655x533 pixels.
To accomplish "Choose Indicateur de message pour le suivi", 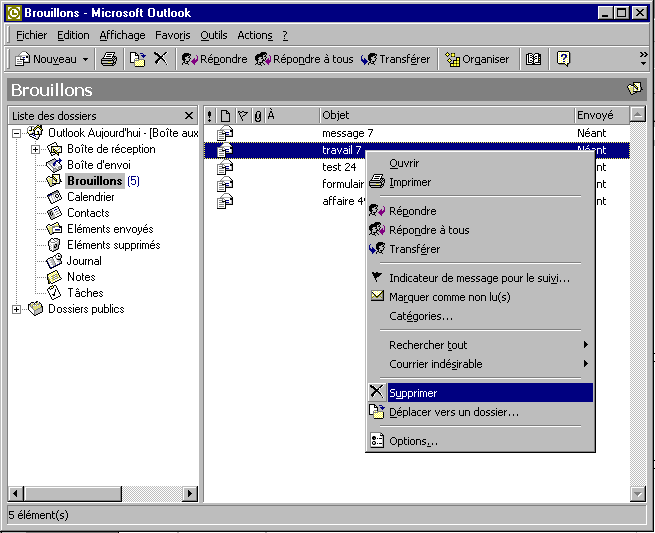I will coord(480,278).
